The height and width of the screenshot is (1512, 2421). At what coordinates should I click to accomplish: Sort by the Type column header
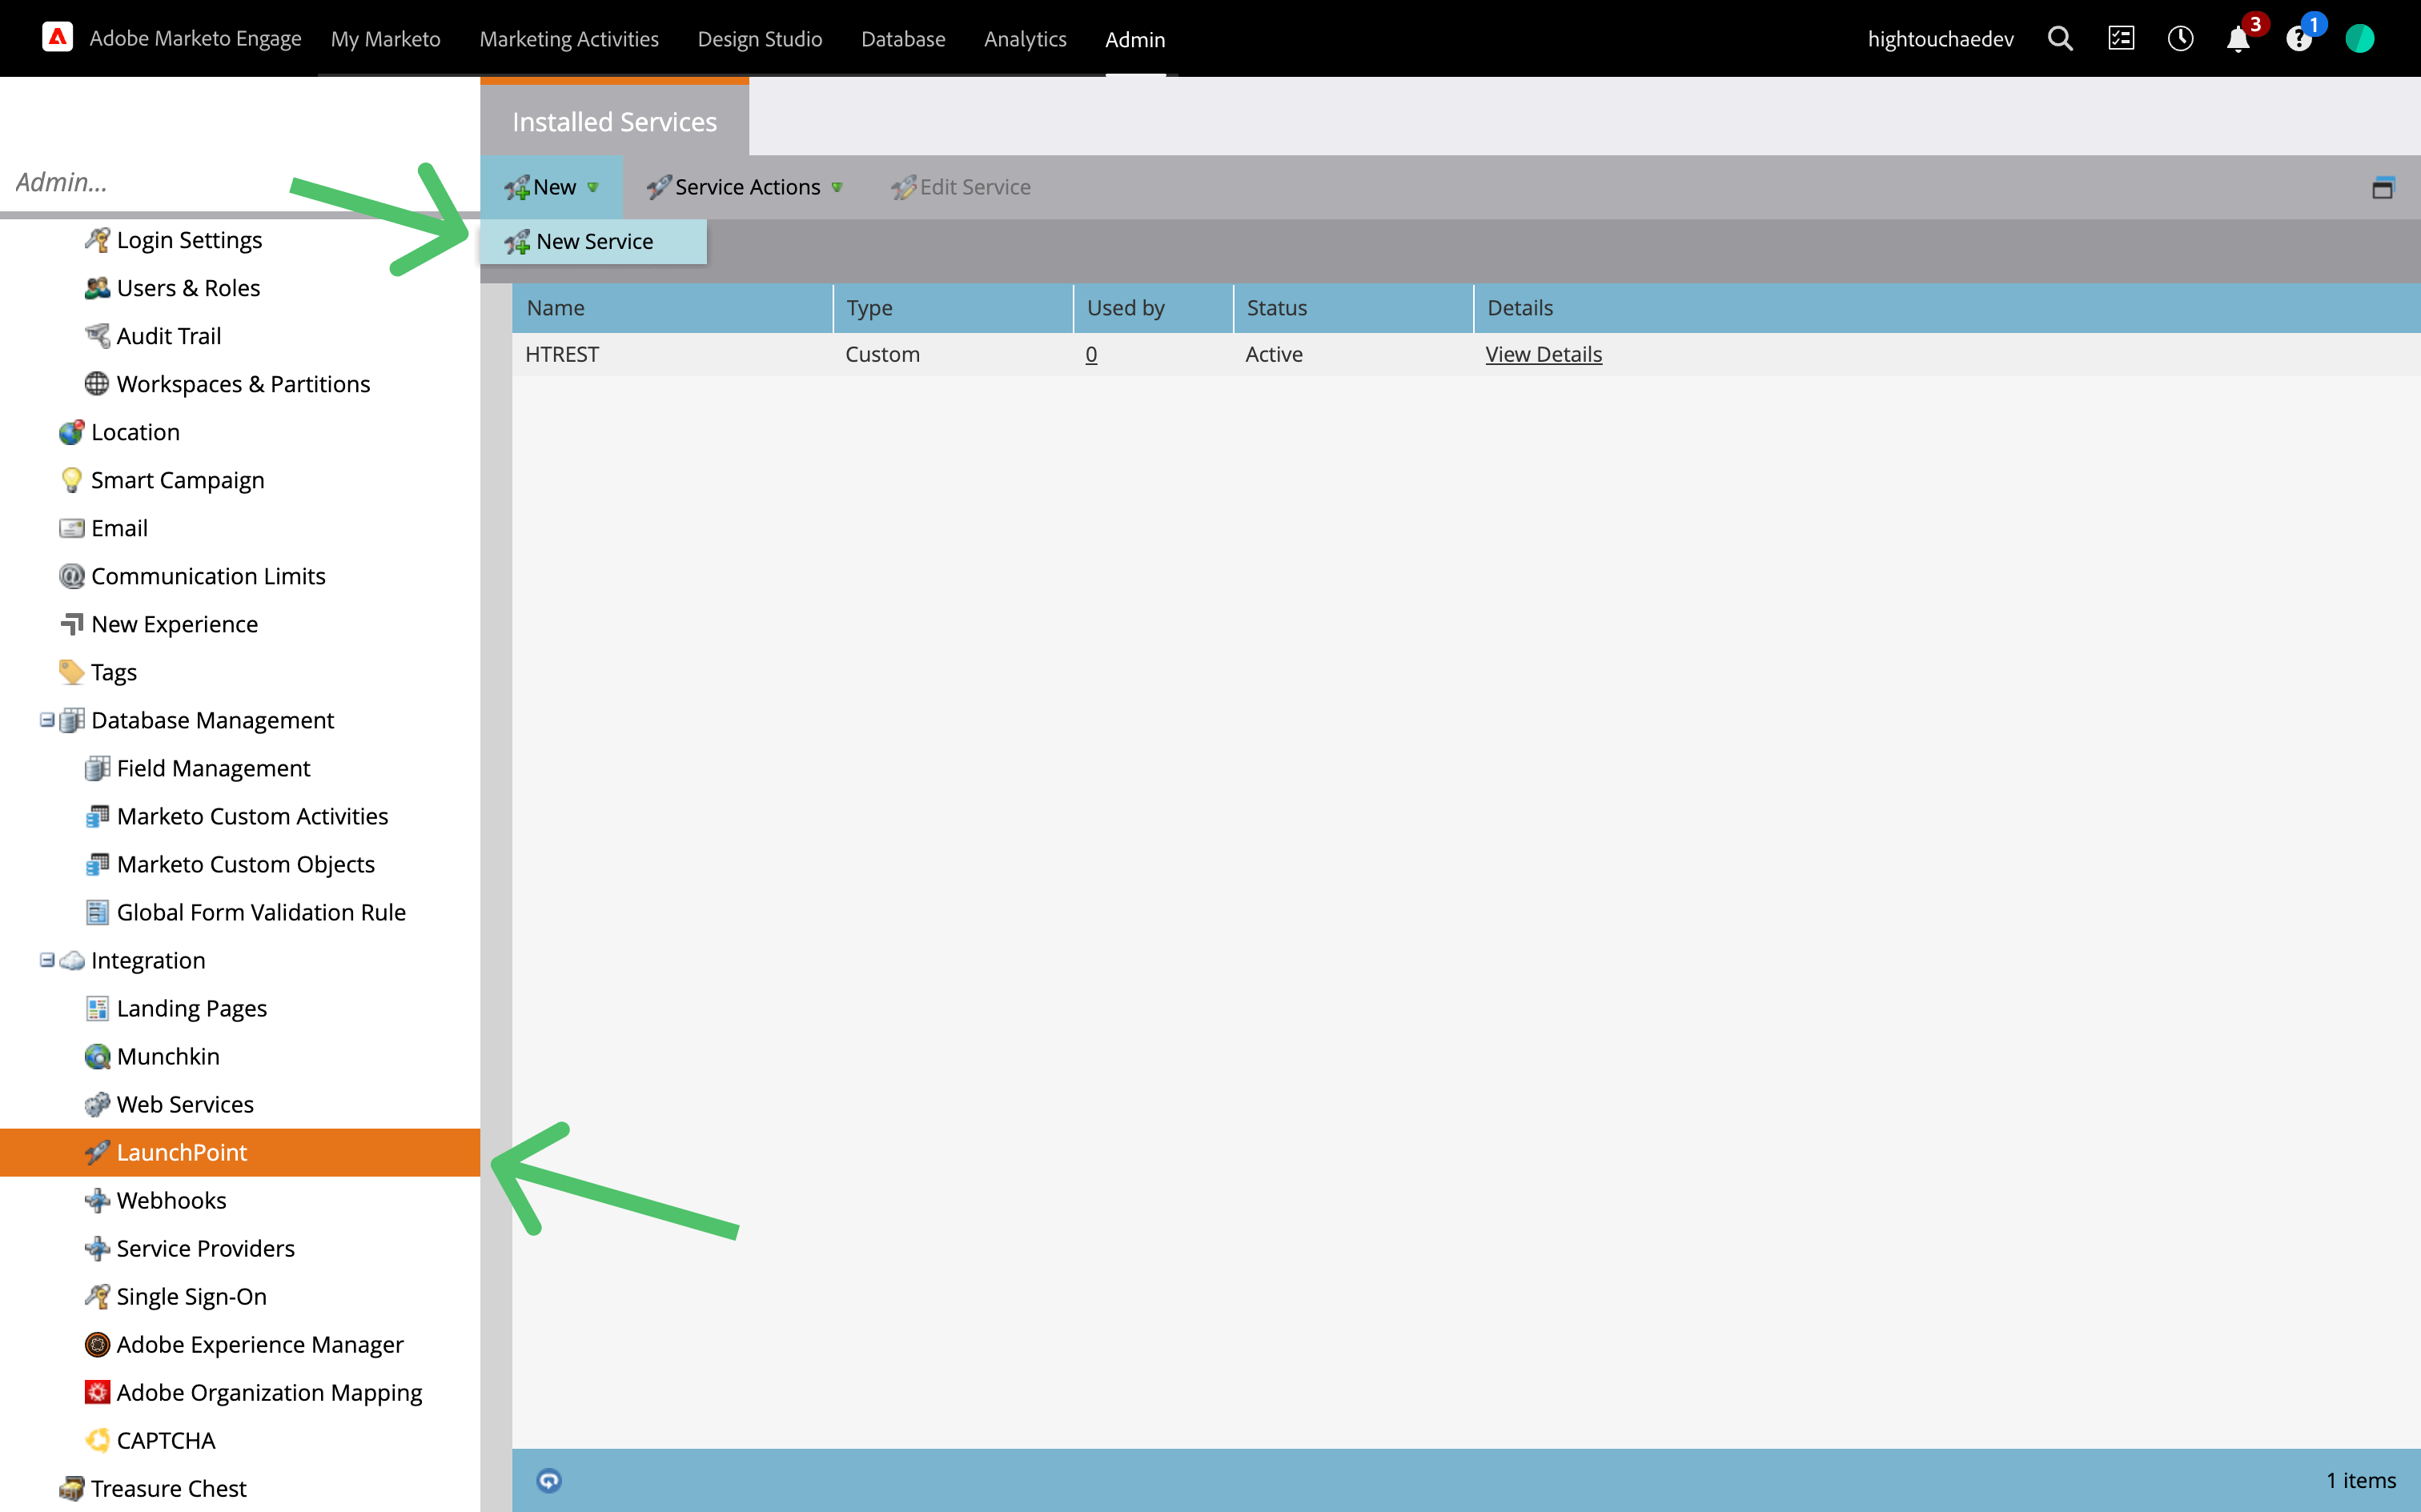pos(953,308)
